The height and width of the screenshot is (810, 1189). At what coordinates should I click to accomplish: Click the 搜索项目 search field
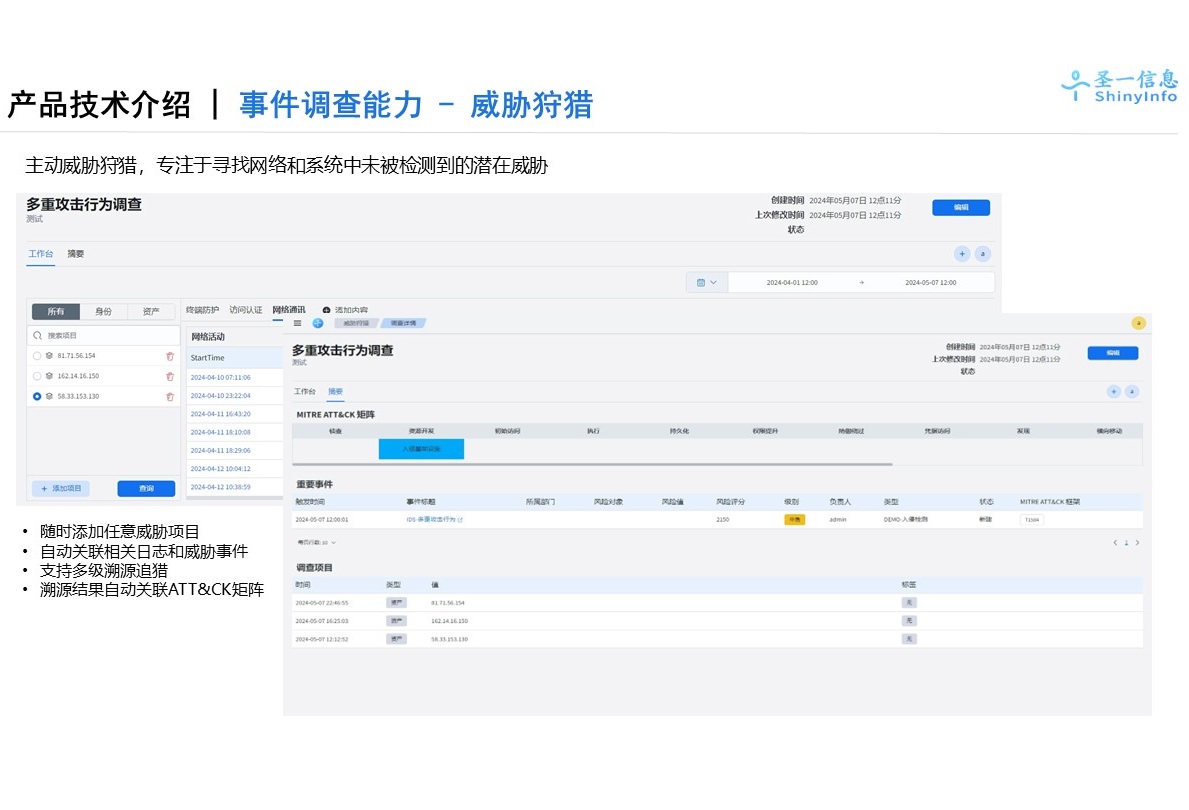pos(104,336)
